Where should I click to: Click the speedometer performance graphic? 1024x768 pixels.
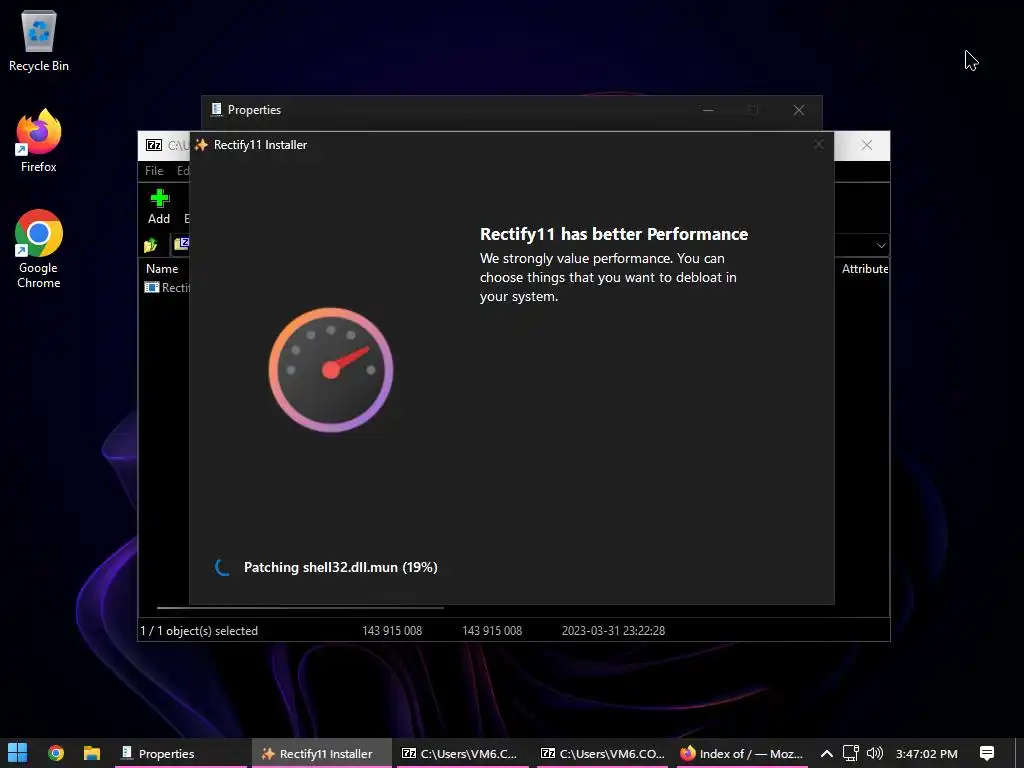point(330,370)
